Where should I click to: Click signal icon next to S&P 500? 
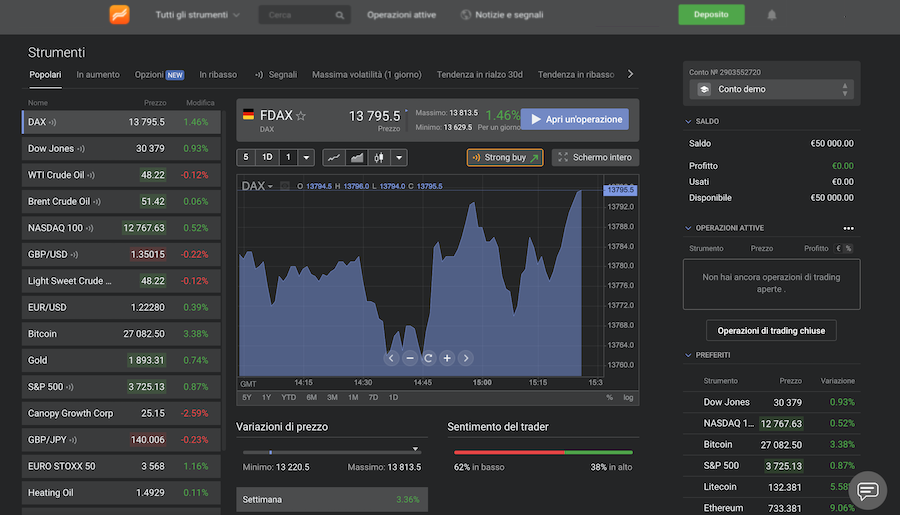(x=69, y=387)
